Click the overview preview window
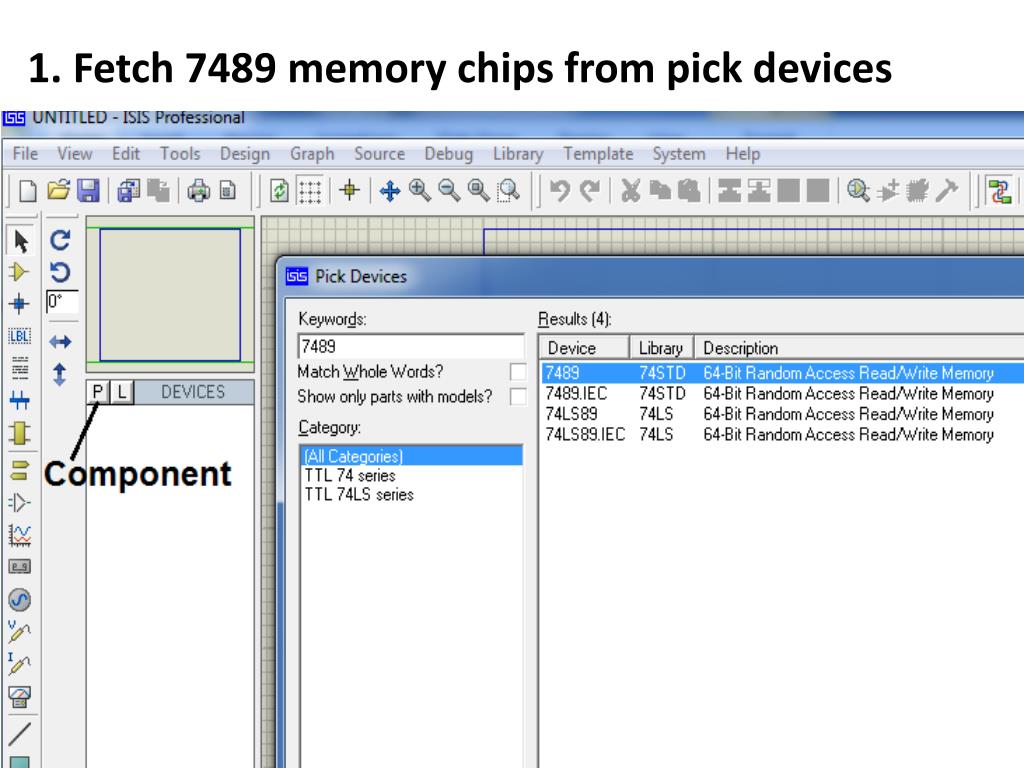Screen dimensions: 1024x768 point(170,294)
